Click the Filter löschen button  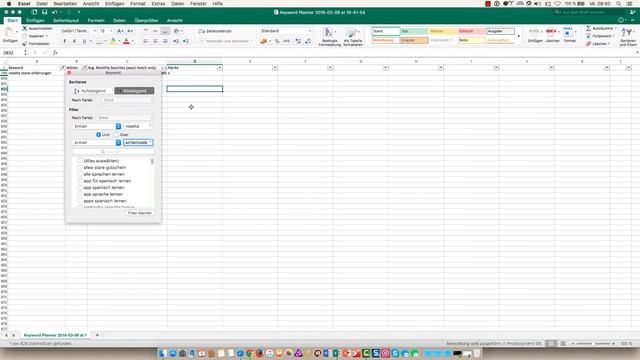point(140,213)
